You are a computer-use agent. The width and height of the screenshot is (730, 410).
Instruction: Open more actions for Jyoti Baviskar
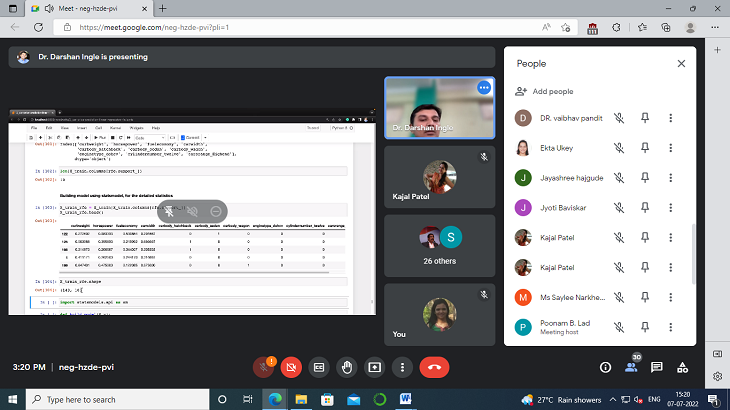coord(670,208)
